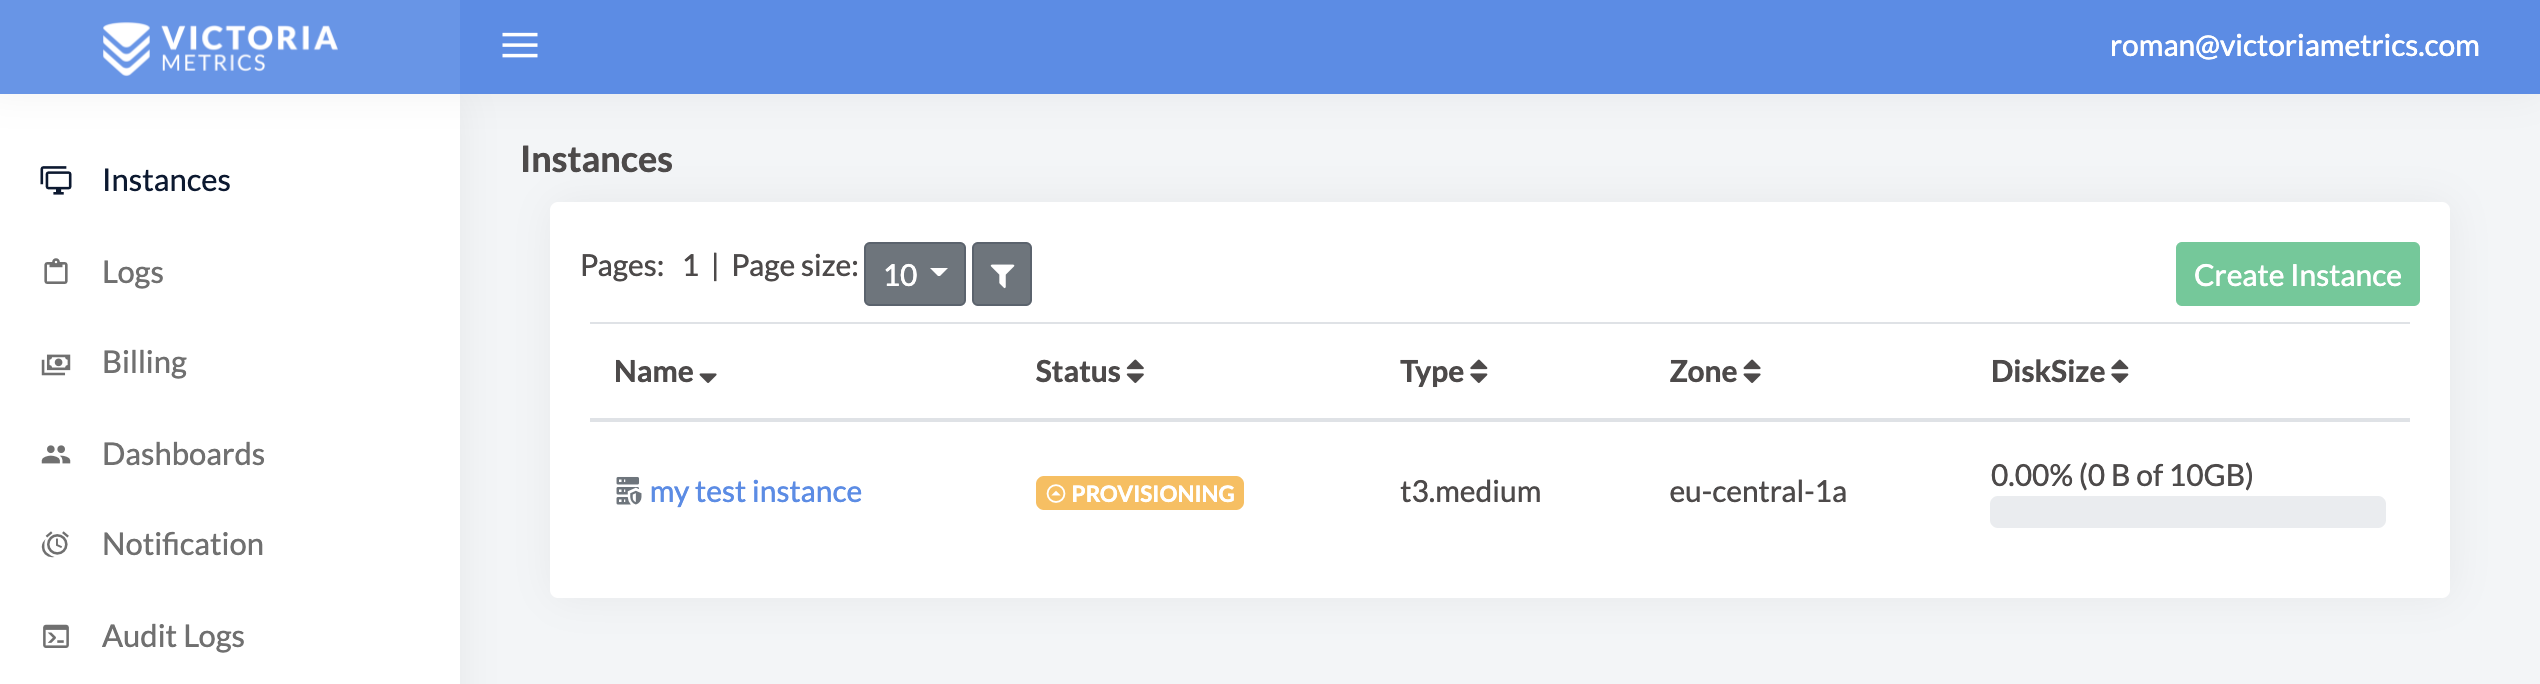
Task: Open the Billing menu item
Action: click(145, 363)
